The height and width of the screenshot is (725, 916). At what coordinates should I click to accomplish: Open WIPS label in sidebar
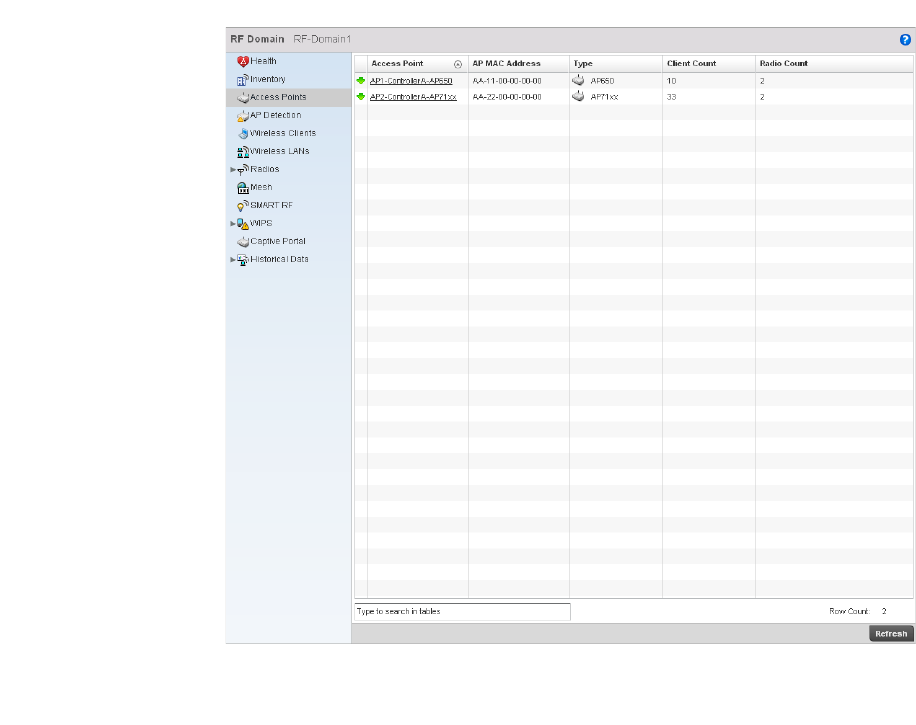261,223
